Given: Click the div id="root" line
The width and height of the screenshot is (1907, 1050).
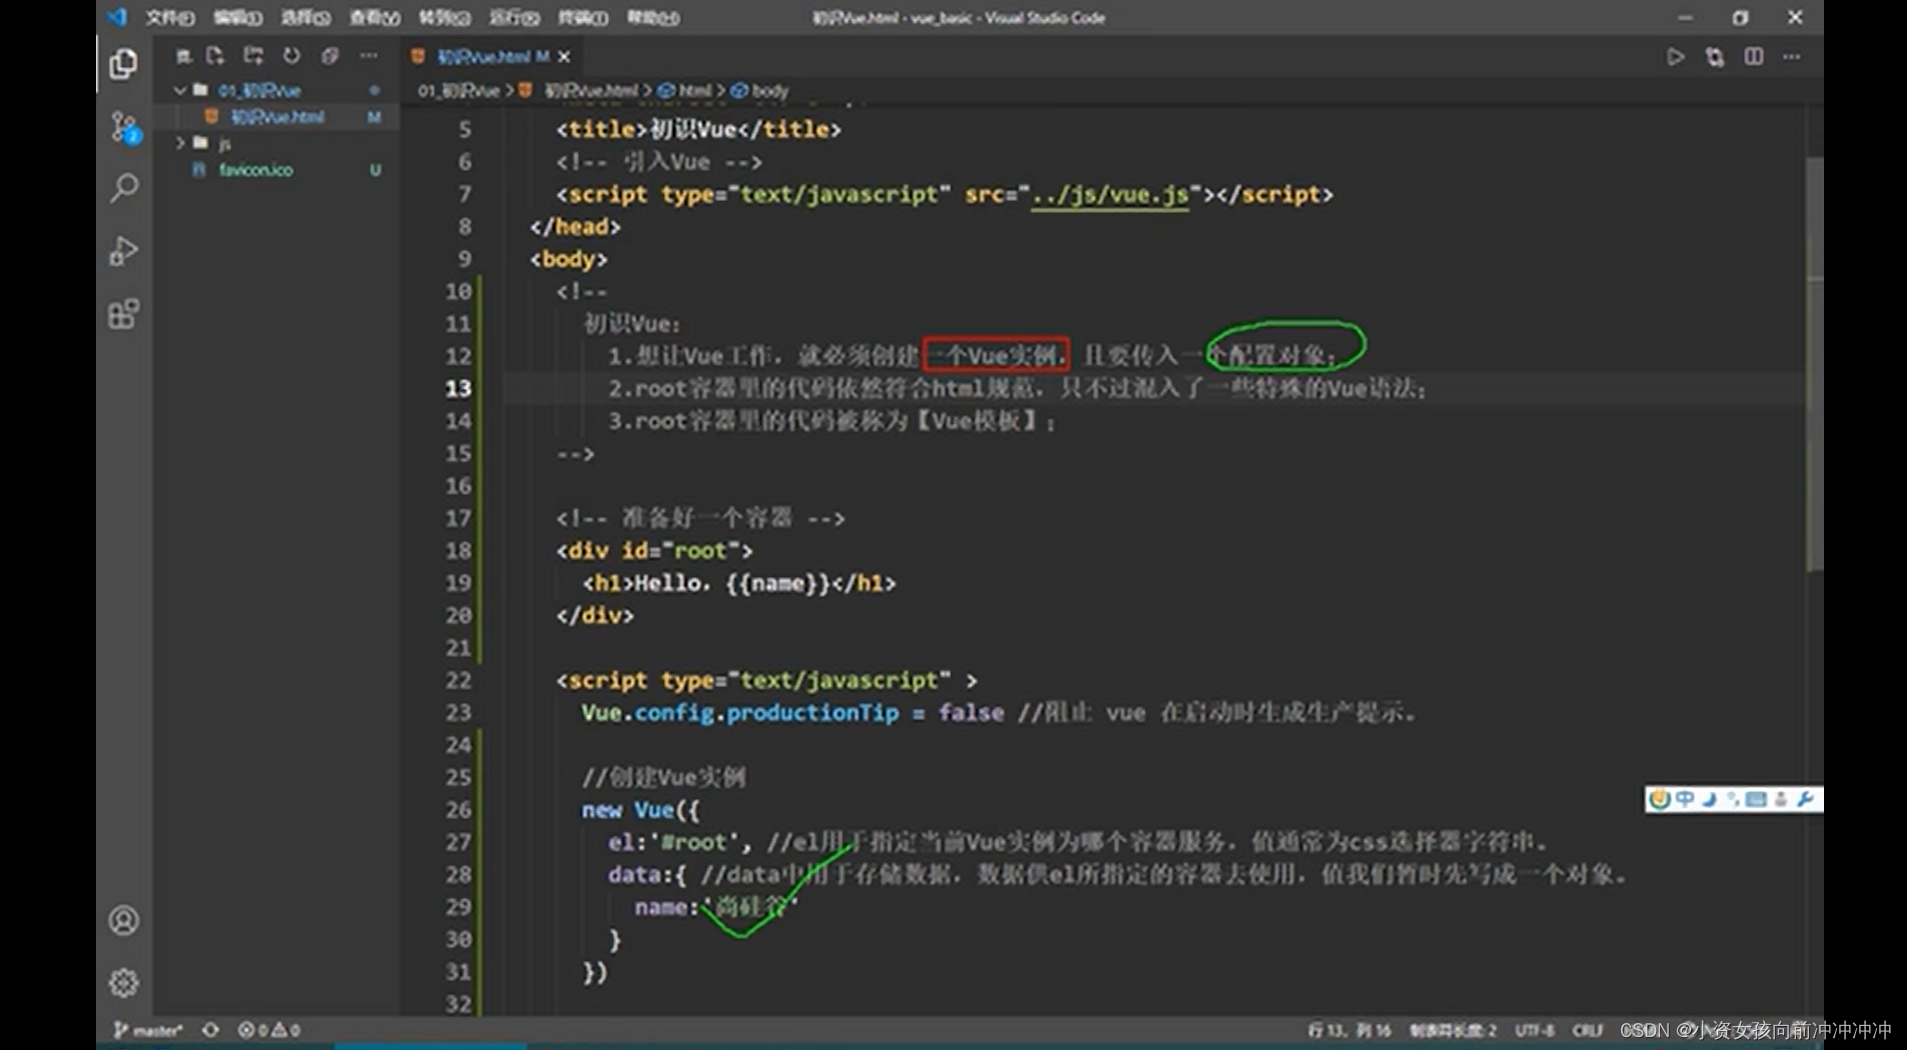Looking at the screenshot, I should pyautogui.click(x=654, y=551).
